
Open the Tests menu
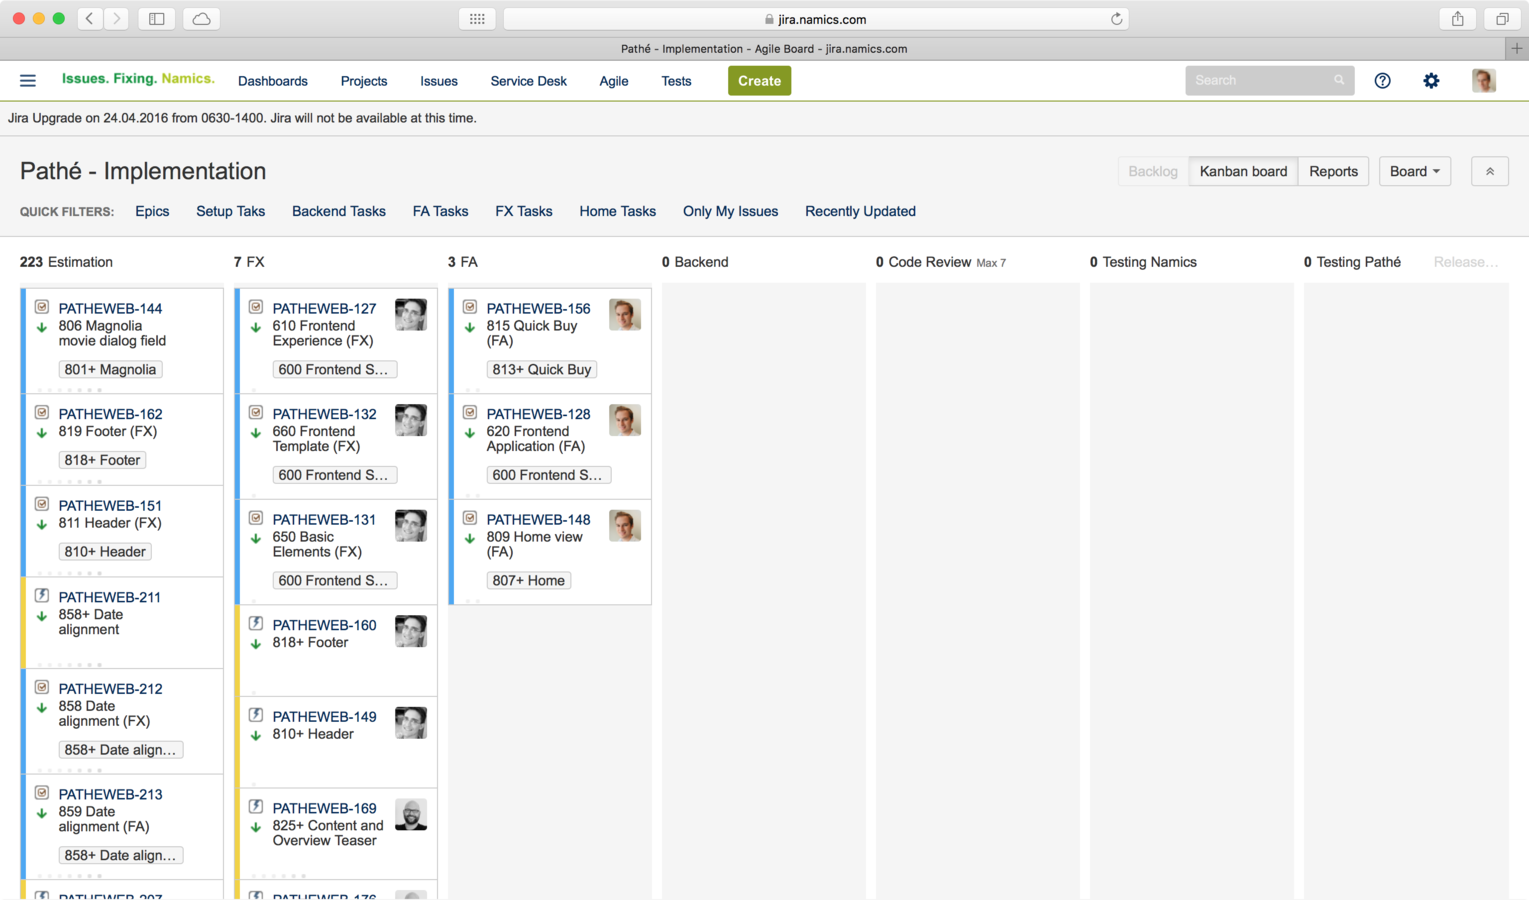point(676,81)
